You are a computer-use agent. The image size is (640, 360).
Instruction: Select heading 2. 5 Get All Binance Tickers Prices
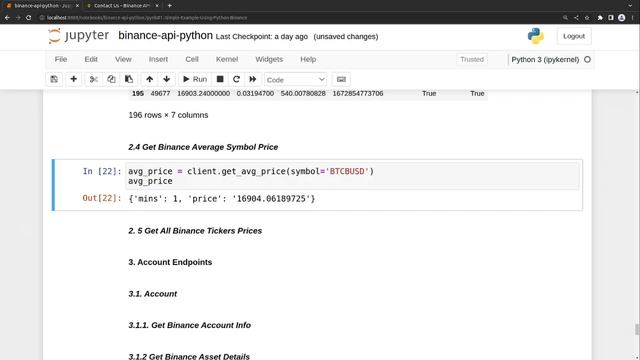click(x=195, y=231)
